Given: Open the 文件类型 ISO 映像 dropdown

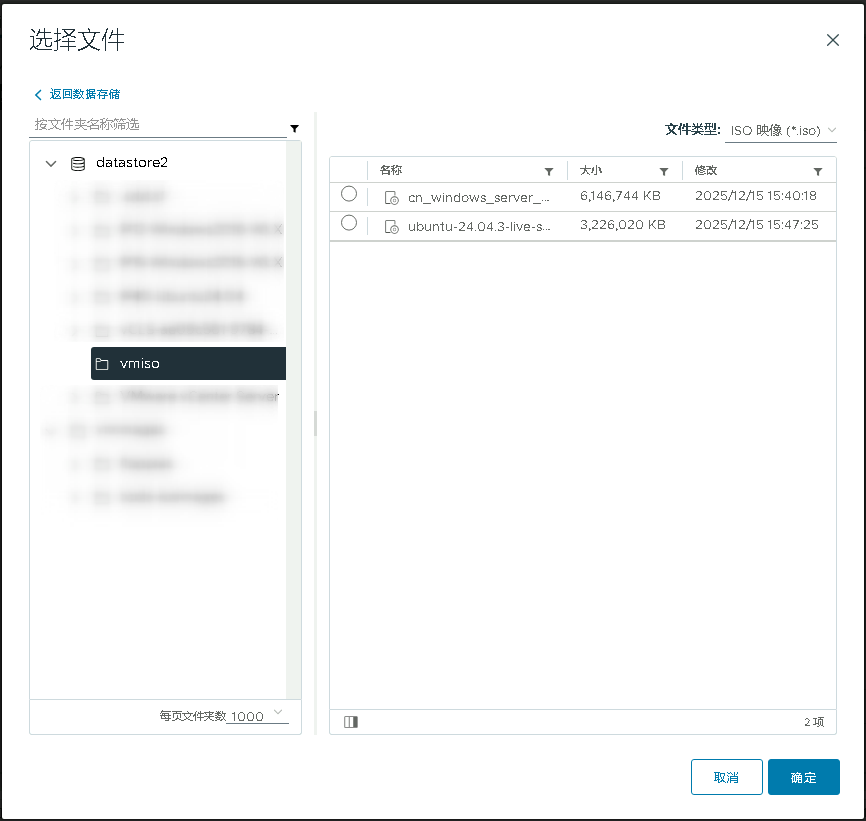Looking at the screenshot, I should [x=781, y=131].
